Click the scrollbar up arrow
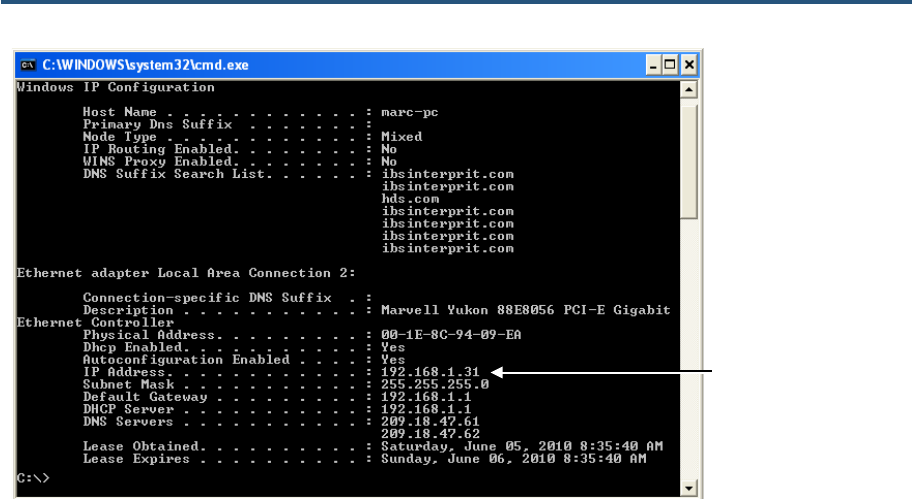The height and width of the screenshot is (499, 912). pyautogui.click(x=689, y=90)
